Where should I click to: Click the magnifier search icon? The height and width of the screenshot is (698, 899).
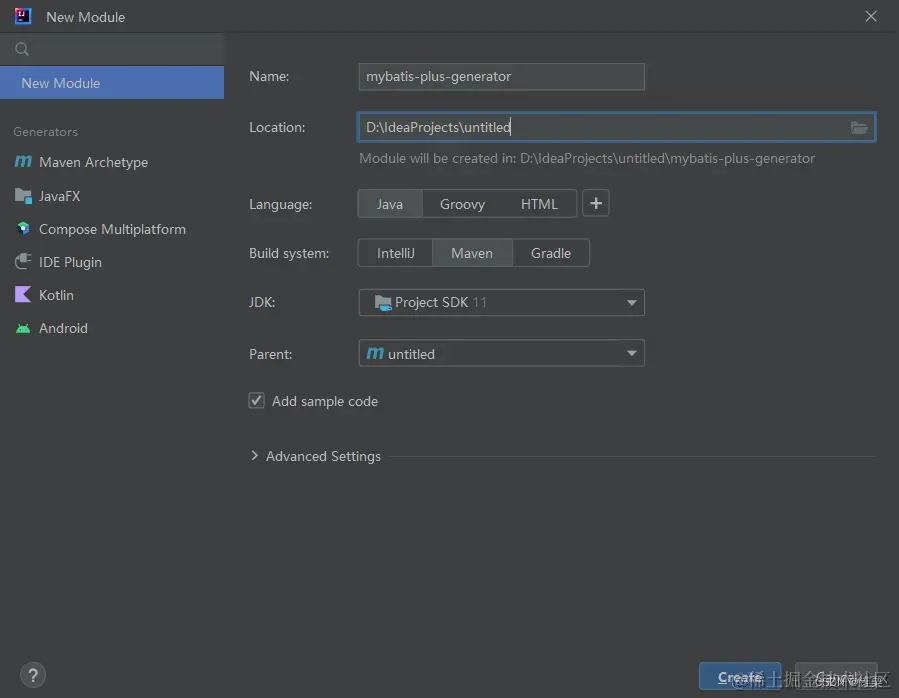22,49
